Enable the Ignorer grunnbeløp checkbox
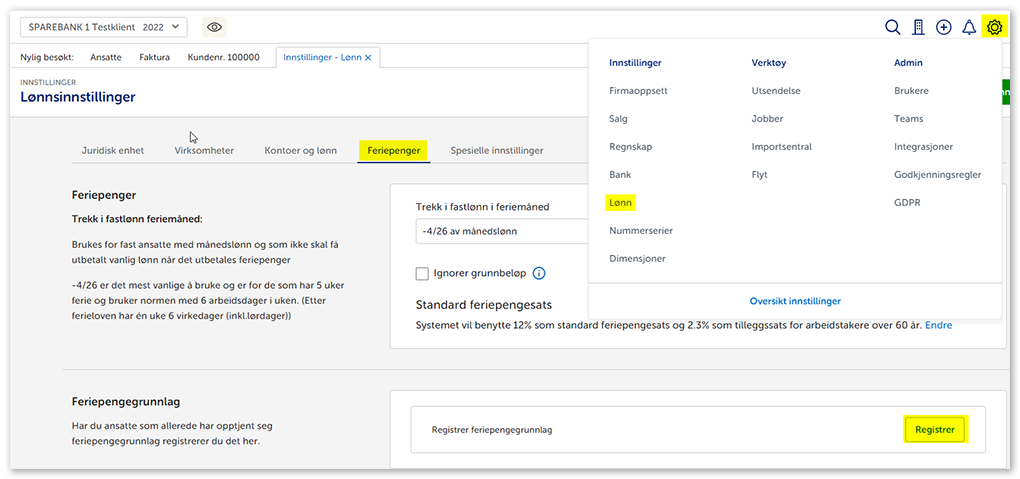 (x=422, y=273)
